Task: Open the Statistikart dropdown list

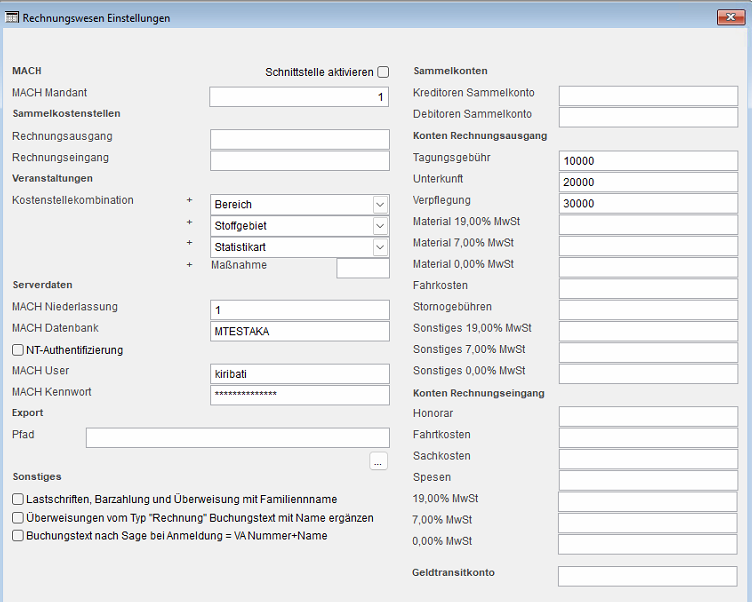Action: pyautogui.click(x=300, y=247)
